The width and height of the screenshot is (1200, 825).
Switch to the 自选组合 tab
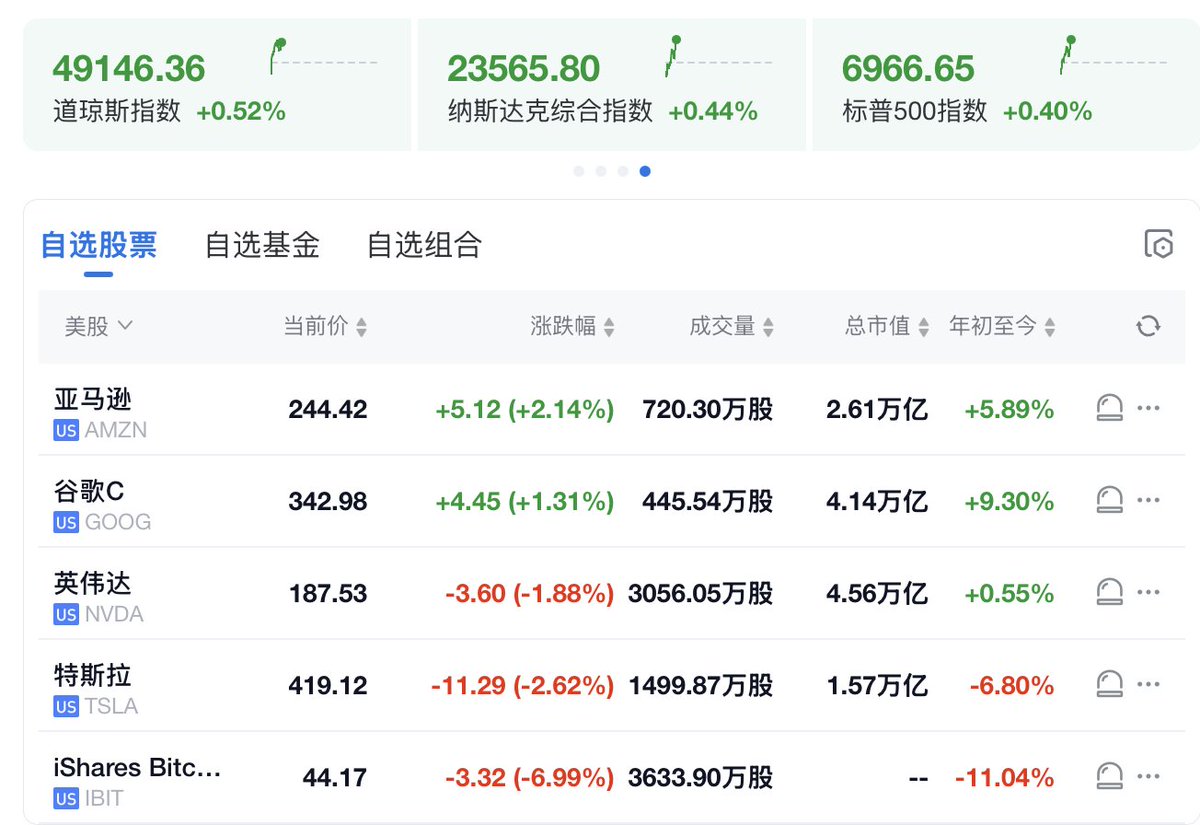tap(424, 245)
